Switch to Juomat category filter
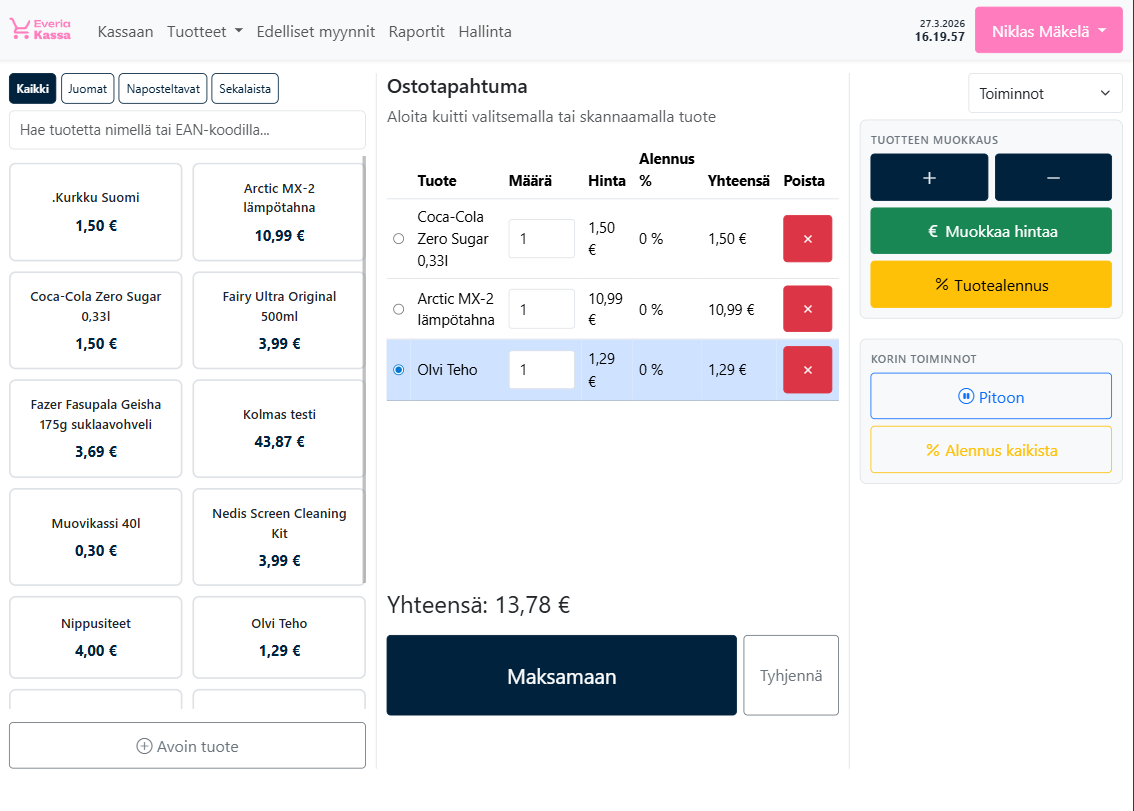 [x=88, y=89]
